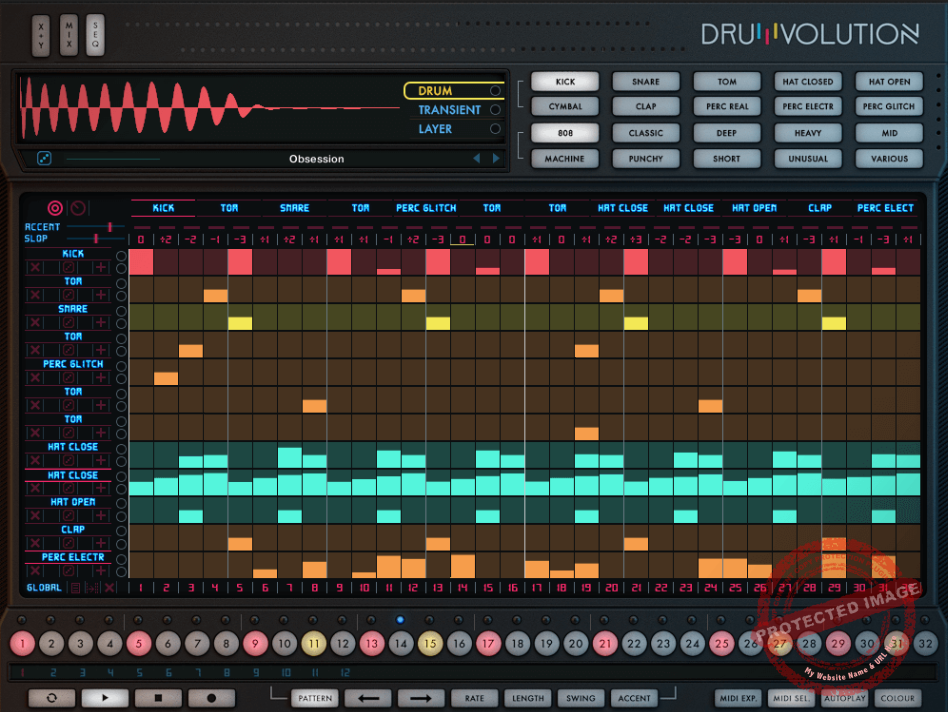Select the PERC GLITCH category button
Screen dimensions: 948x712
pos(889,106)
